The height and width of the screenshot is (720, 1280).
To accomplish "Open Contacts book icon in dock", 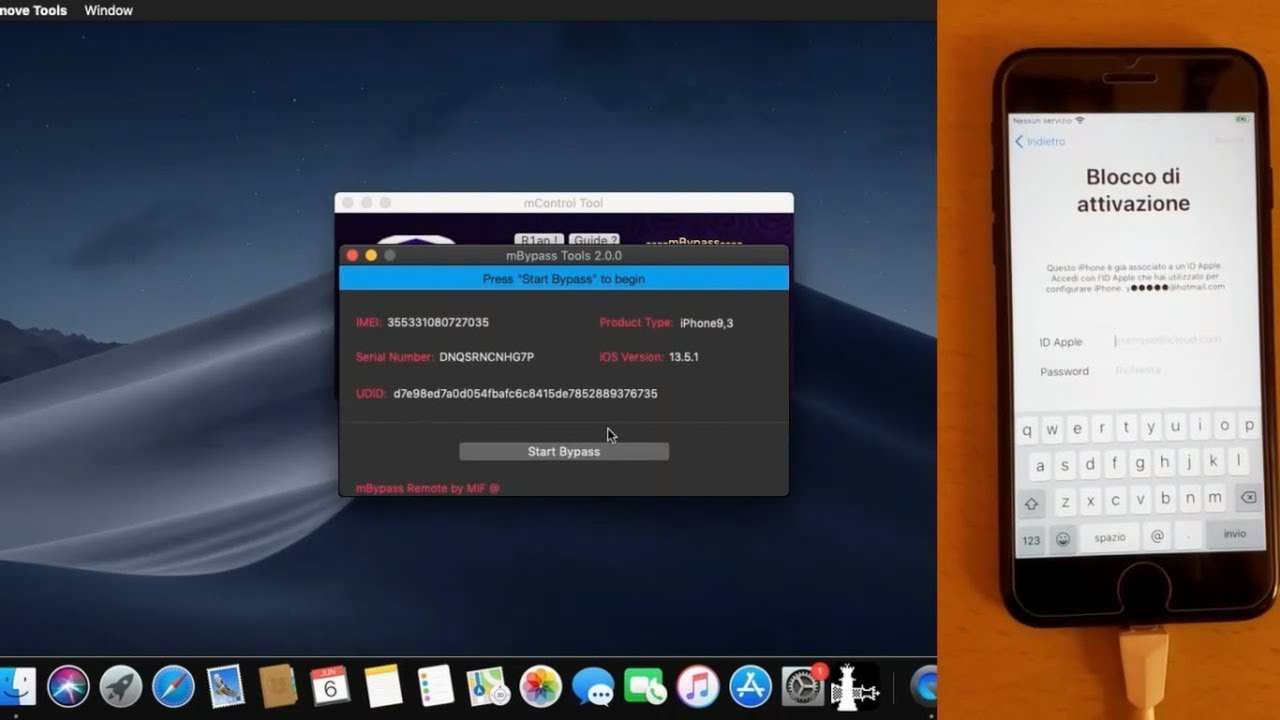I will 278,687.
